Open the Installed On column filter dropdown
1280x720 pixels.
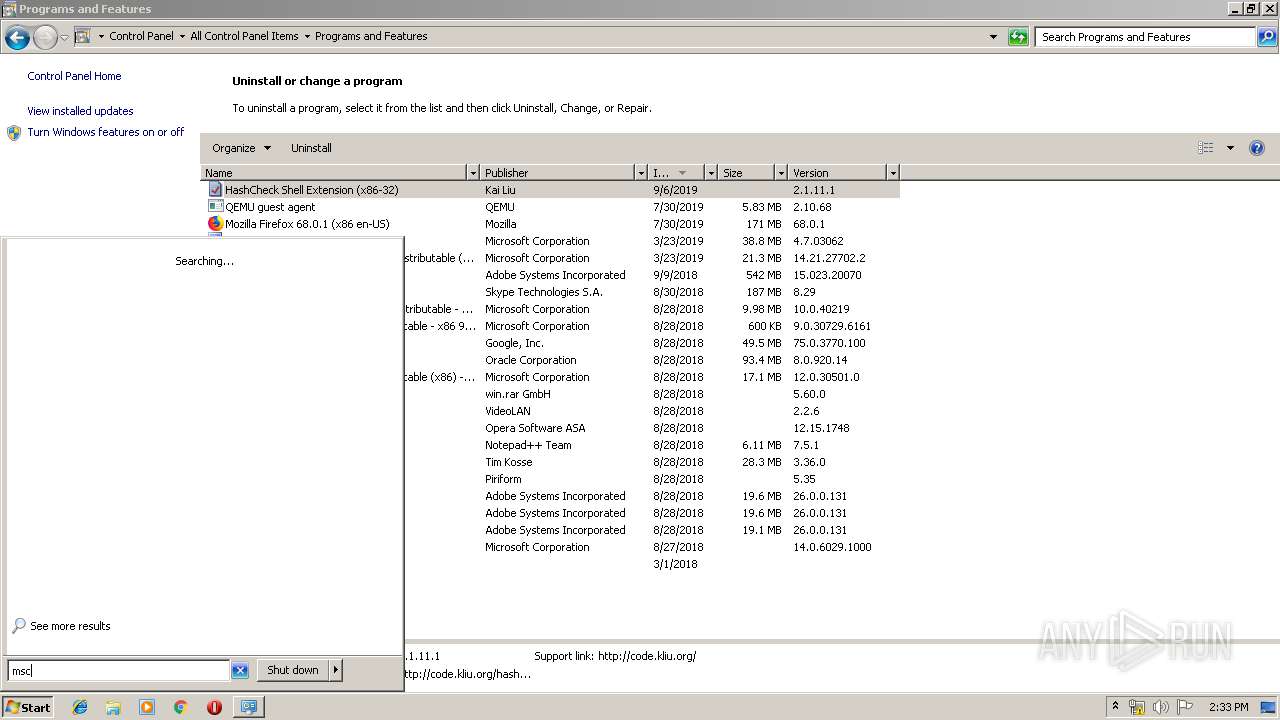click(711, 173)
